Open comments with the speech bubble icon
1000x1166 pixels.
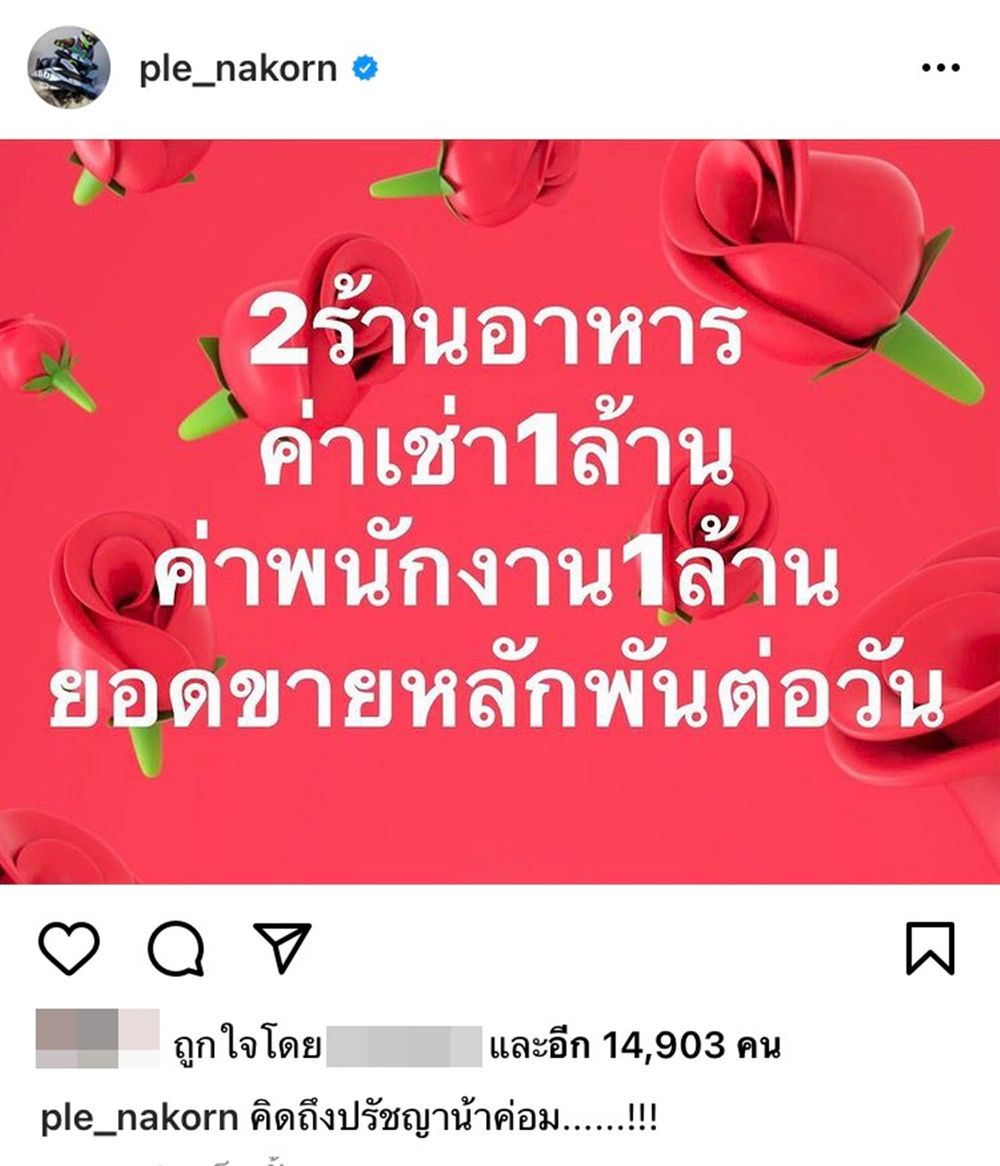point(176,948)
